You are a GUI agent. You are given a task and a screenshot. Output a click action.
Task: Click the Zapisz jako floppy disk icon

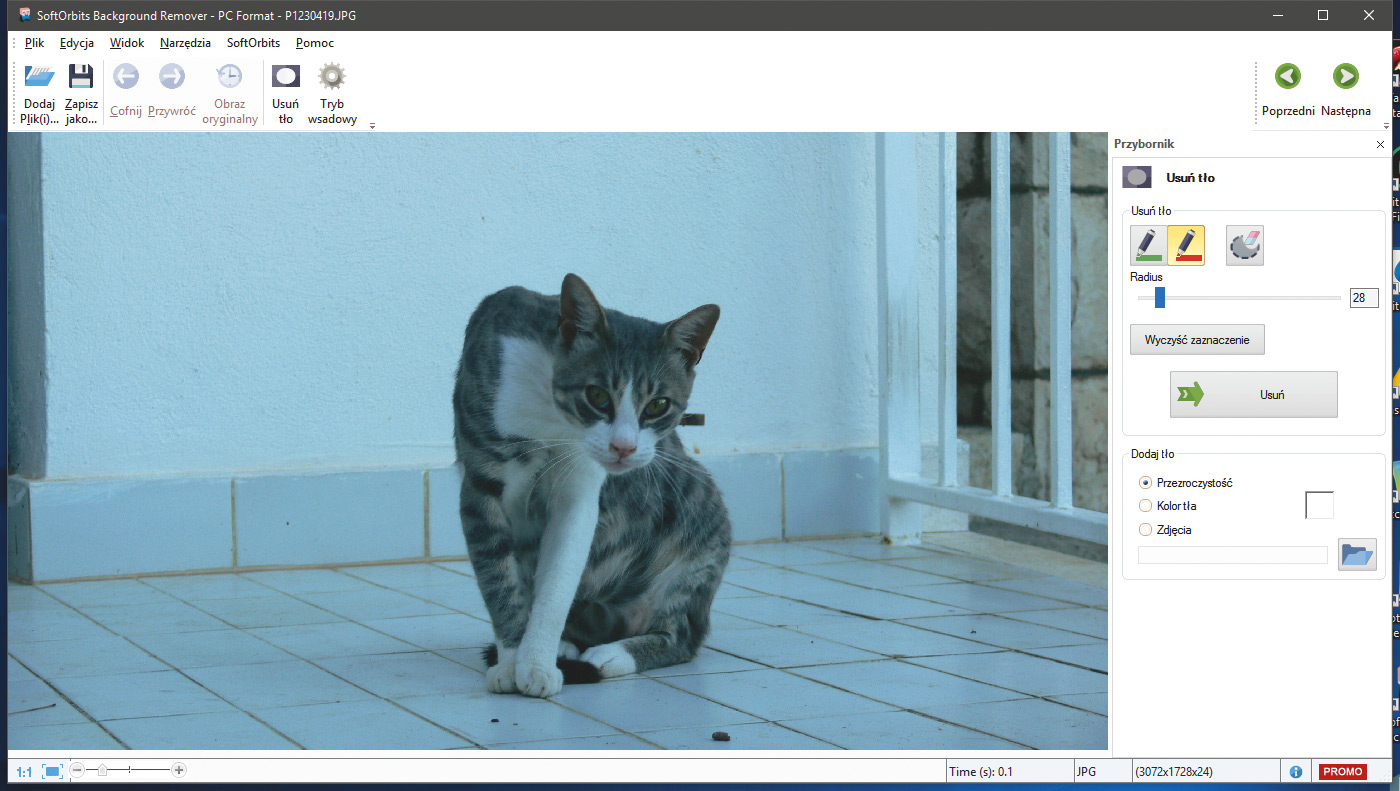click(81, 77)
